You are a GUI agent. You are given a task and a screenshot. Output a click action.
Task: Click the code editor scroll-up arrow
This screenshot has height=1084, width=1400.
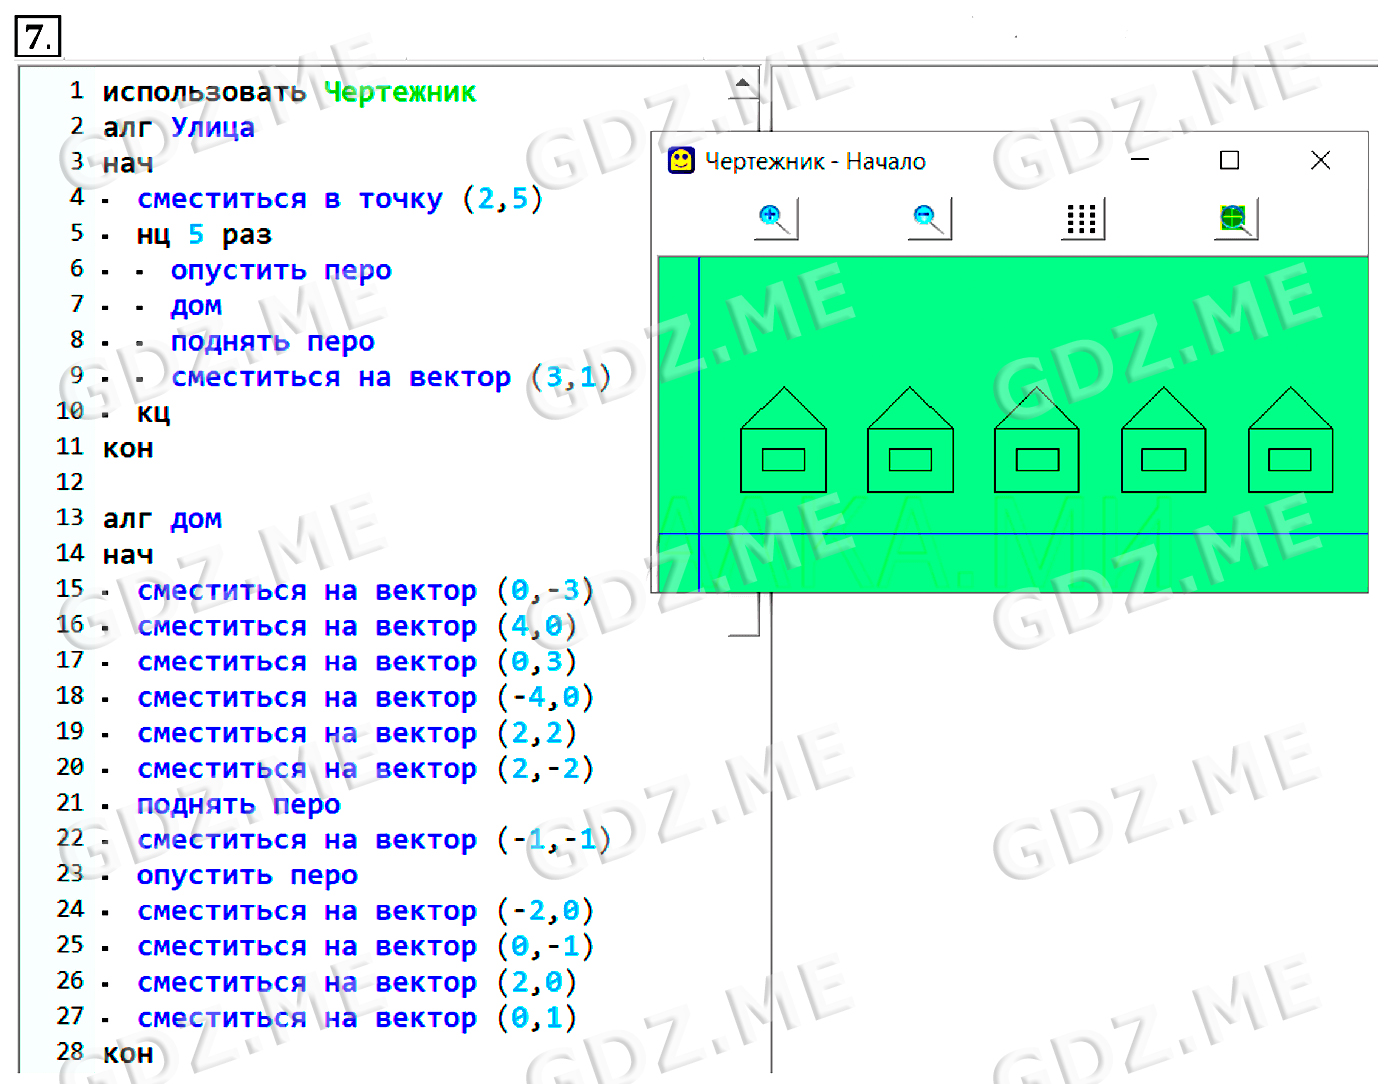click(743, 85)
